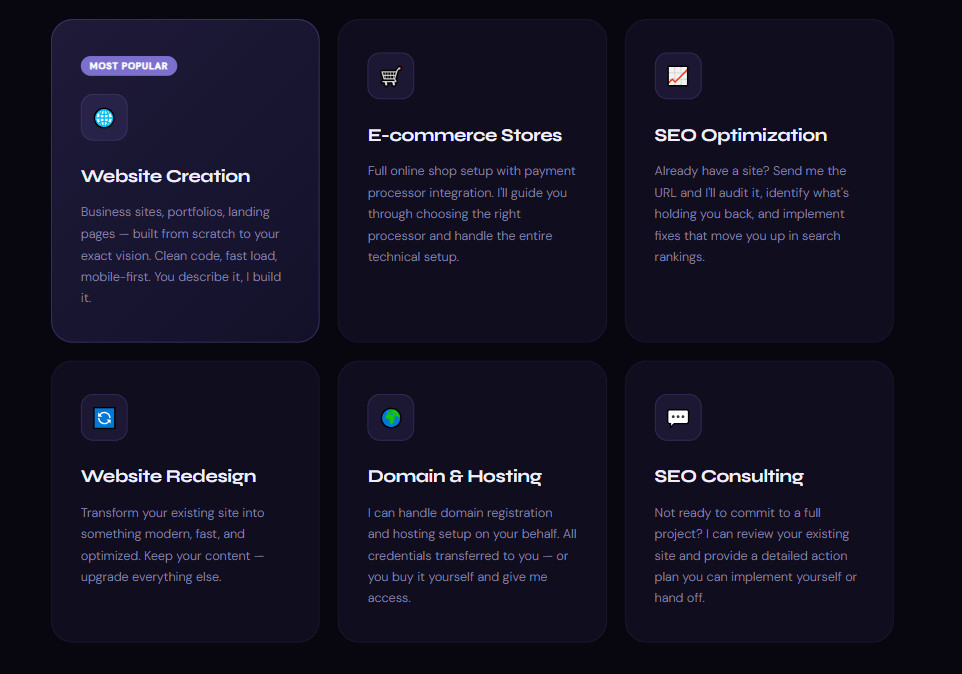
Task: Click the refresh arrows icon for Website Redesign
Action: coord(104,417)
